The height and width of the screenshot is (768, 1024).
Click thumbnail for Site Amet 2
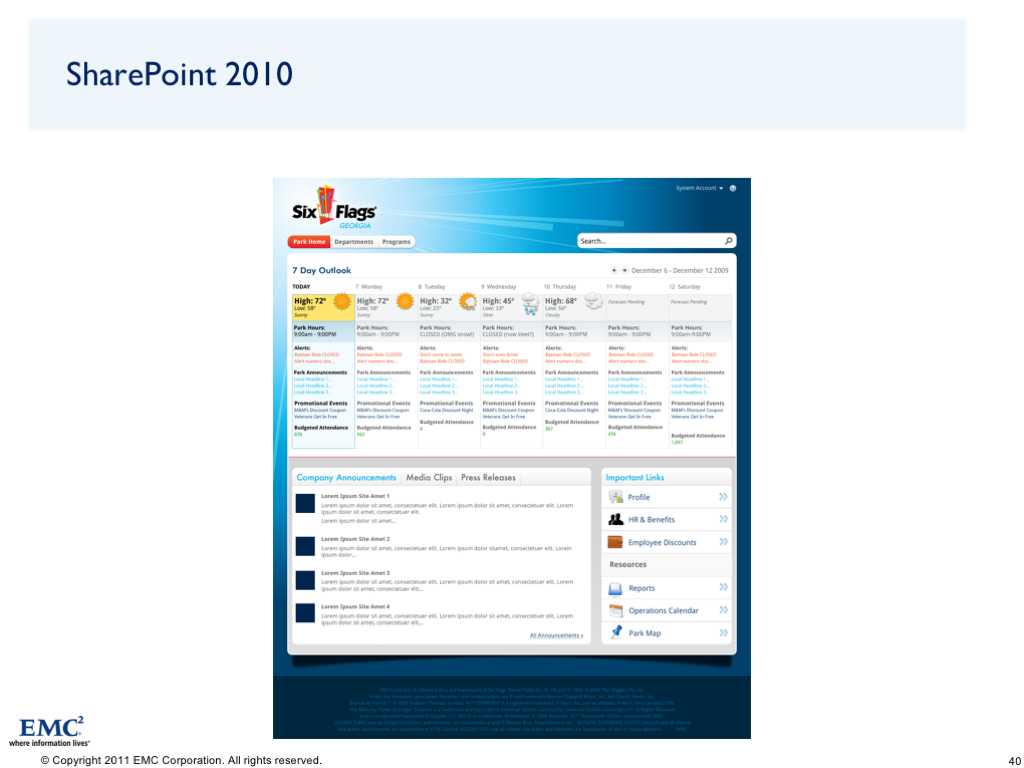[305, 546]
